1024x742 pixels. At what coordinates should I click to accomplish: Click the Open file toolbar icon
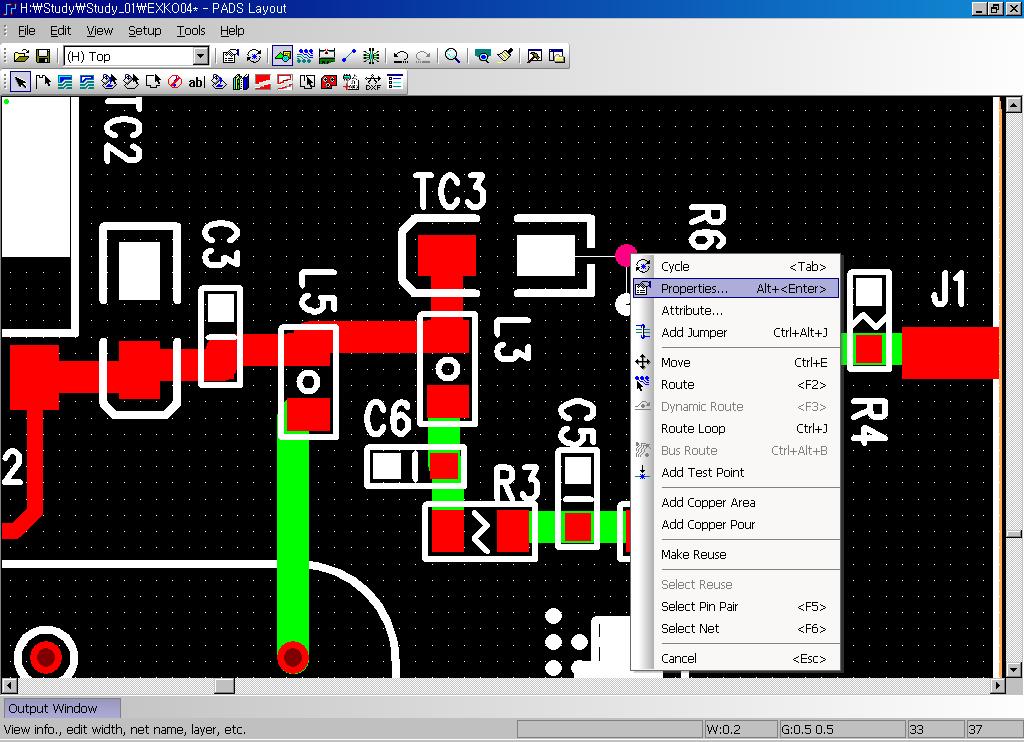point(22,56)
